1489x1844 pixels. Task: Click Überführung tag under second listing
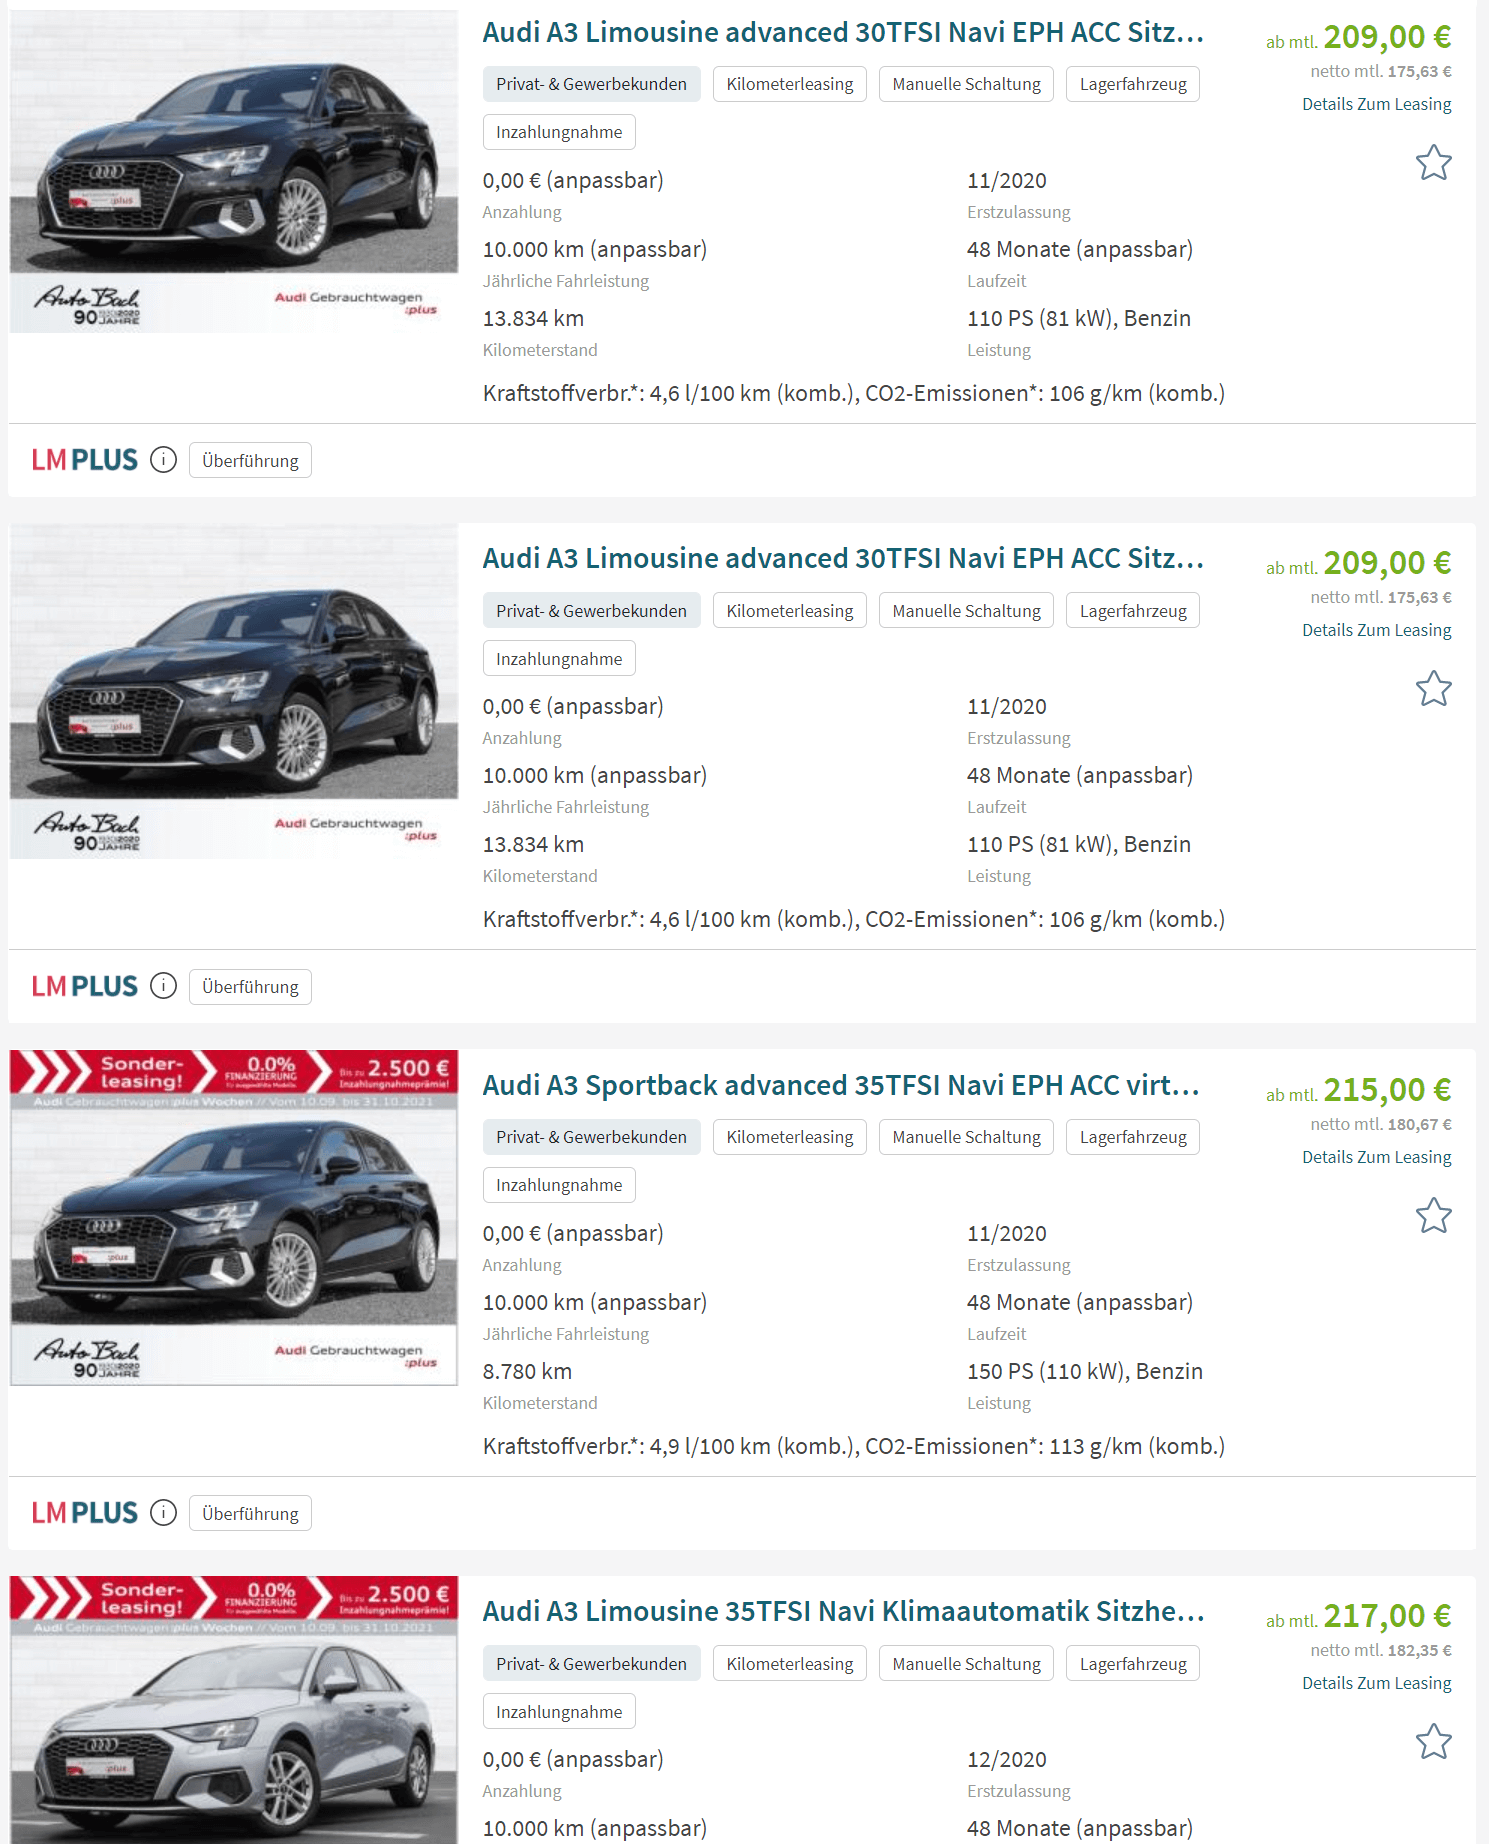[x=250, y=986]
